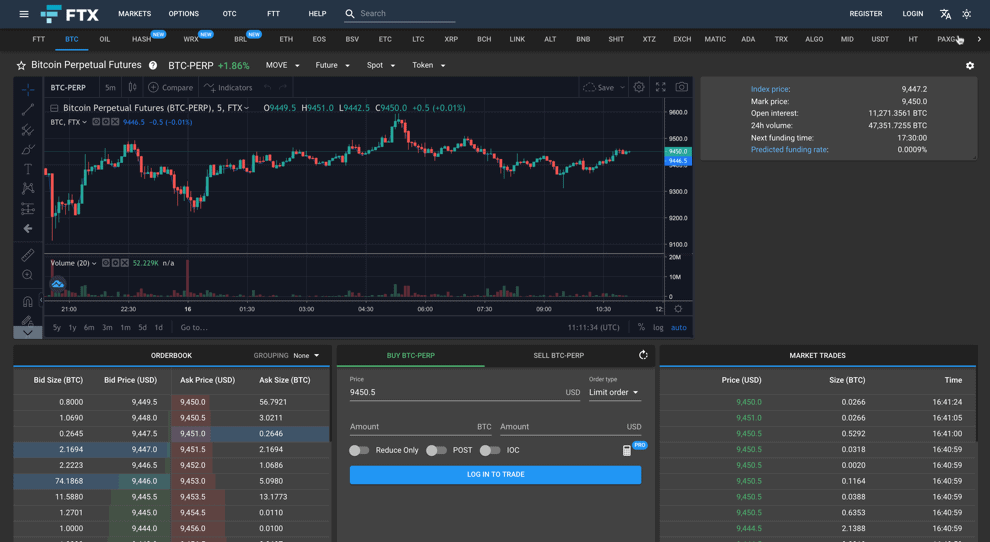Screen dimensions: 990x542
Task: Select the zoom-in tool
Action: point(28,275)
